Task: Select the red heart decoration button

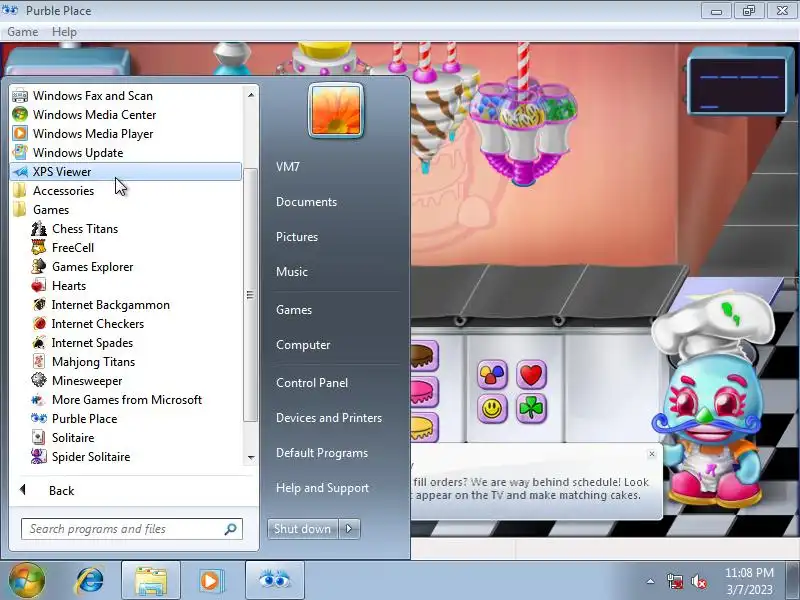Action: [x=531, y=375]
